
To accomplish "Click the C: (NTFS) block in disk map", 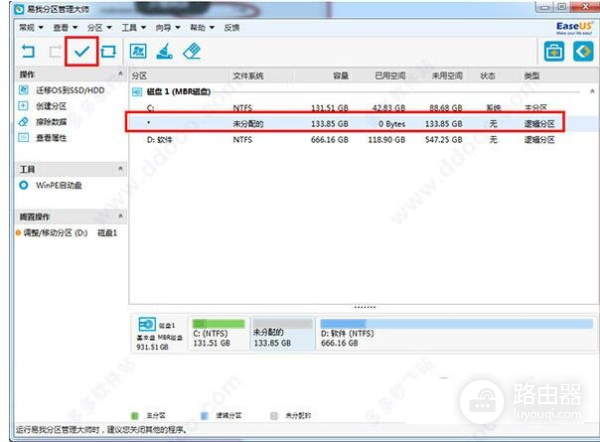I will (217, 333).
